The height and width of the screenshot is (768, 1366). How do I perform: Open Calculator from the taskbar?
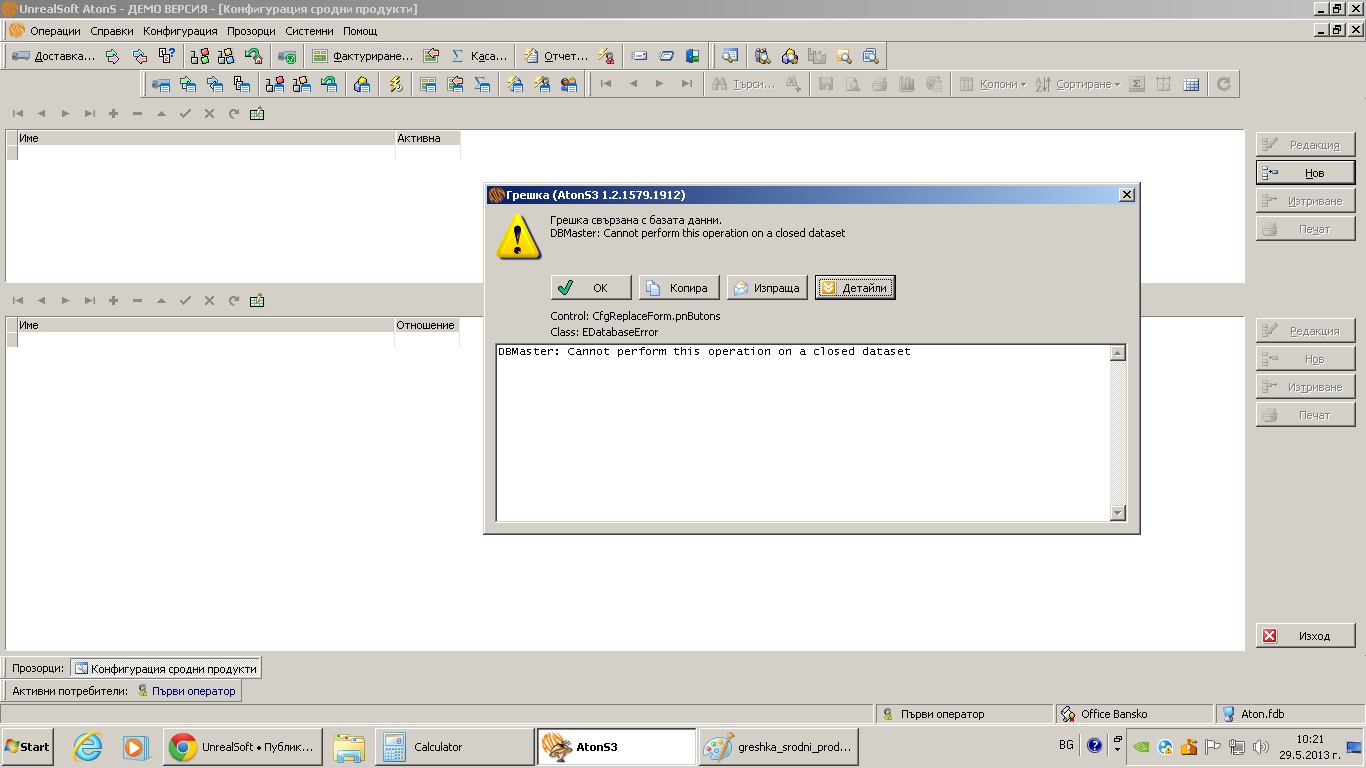pos(454,747)
